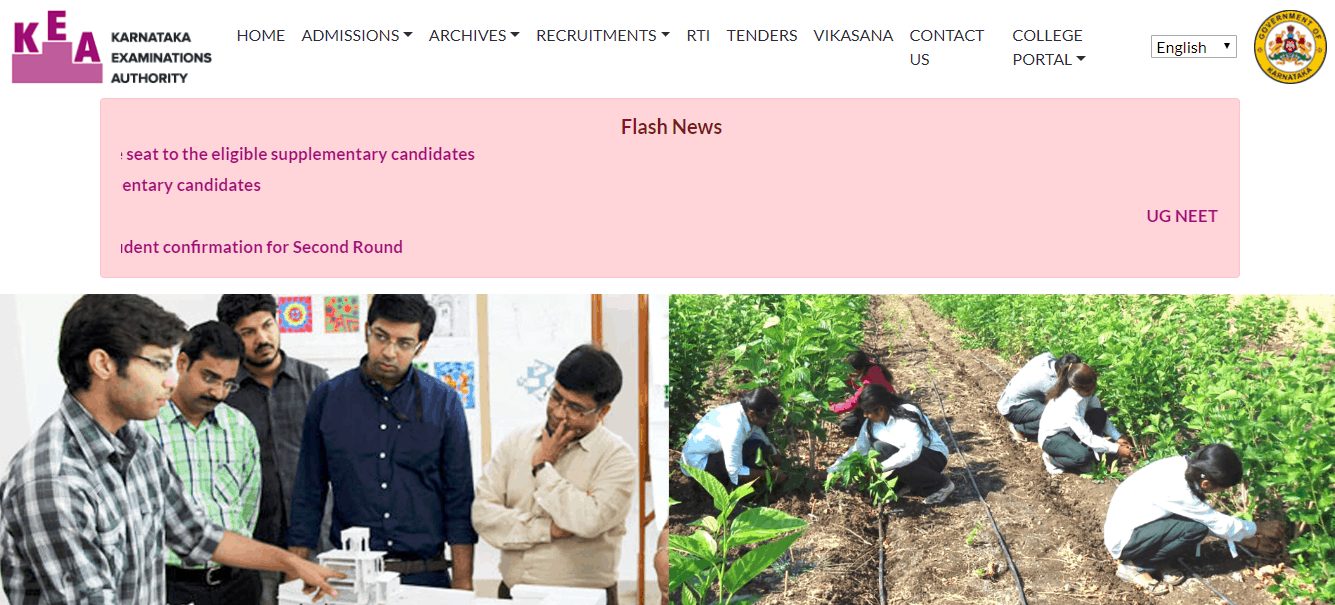Expand the RECRUITMENTS dropdown menu
1335x605 pixels.
(x=603, y=35)
